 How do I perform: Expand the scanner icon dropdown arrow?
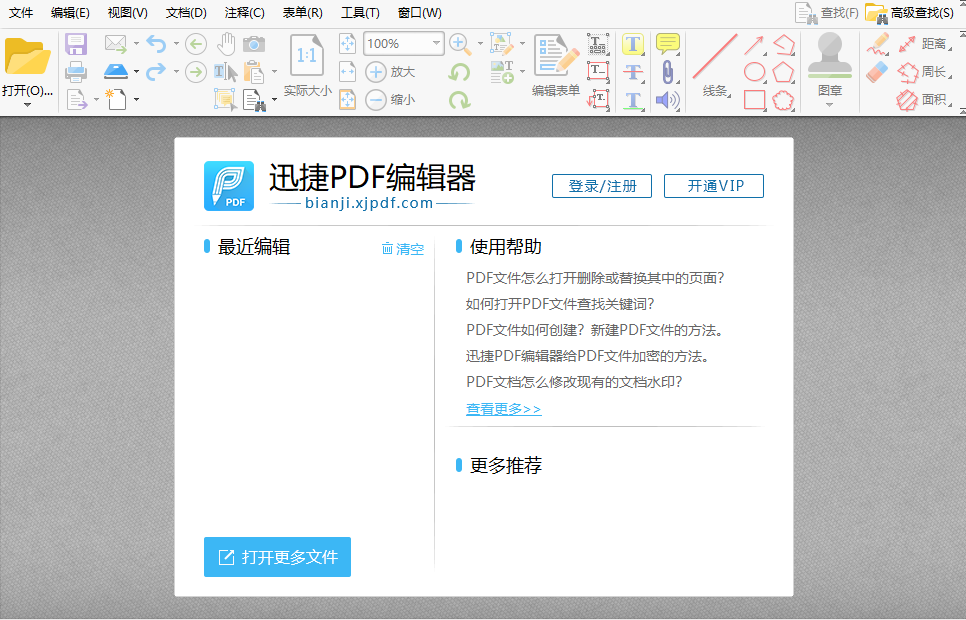tap(136, 71)
